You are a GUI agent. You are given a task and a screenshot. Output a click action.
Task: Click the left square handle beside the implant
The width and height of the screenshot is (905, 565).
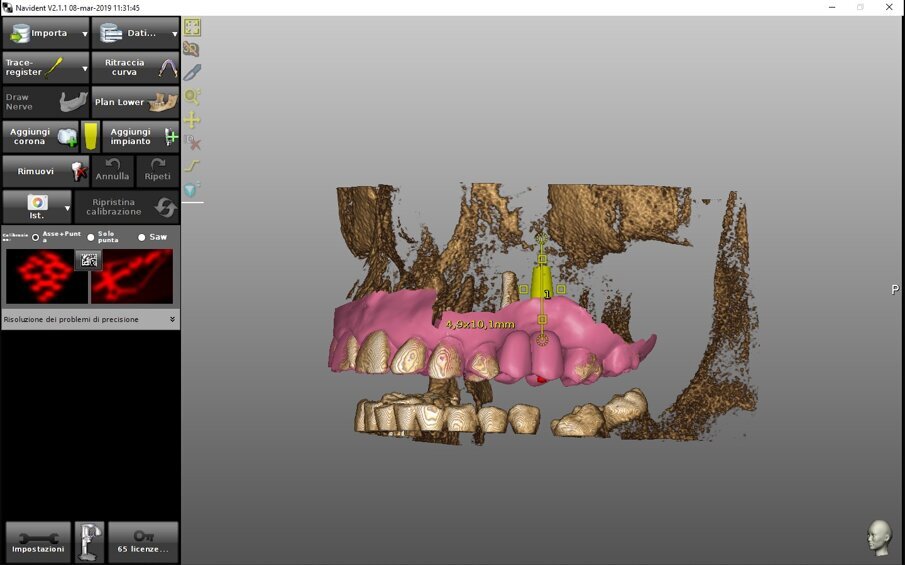(523, 289)
